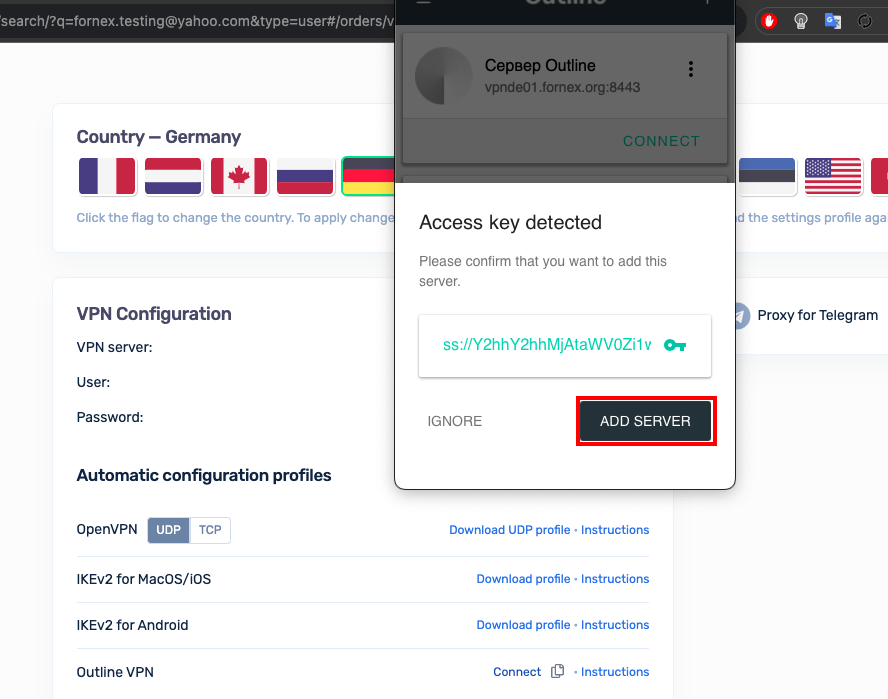This screenshot has width=888, height=699.
Task: Open Instructions for IKEv2 for Android
Action: point(615,625)
